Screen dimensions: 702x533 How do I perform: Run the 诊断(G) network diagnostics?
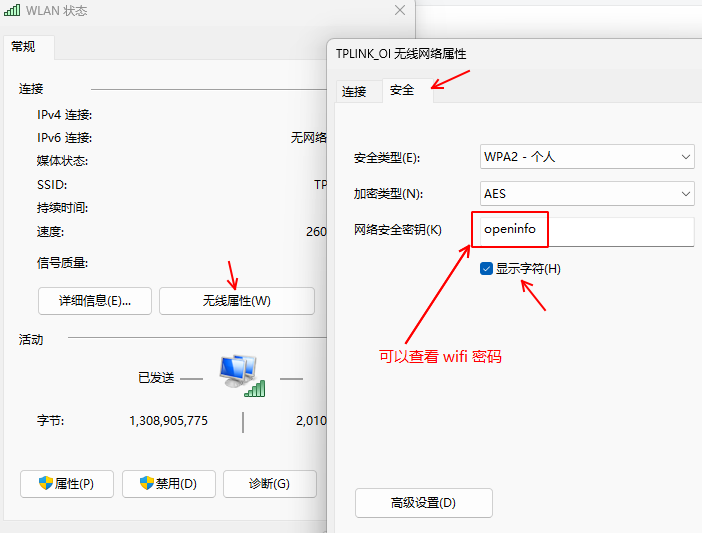[x=269, y=484]
